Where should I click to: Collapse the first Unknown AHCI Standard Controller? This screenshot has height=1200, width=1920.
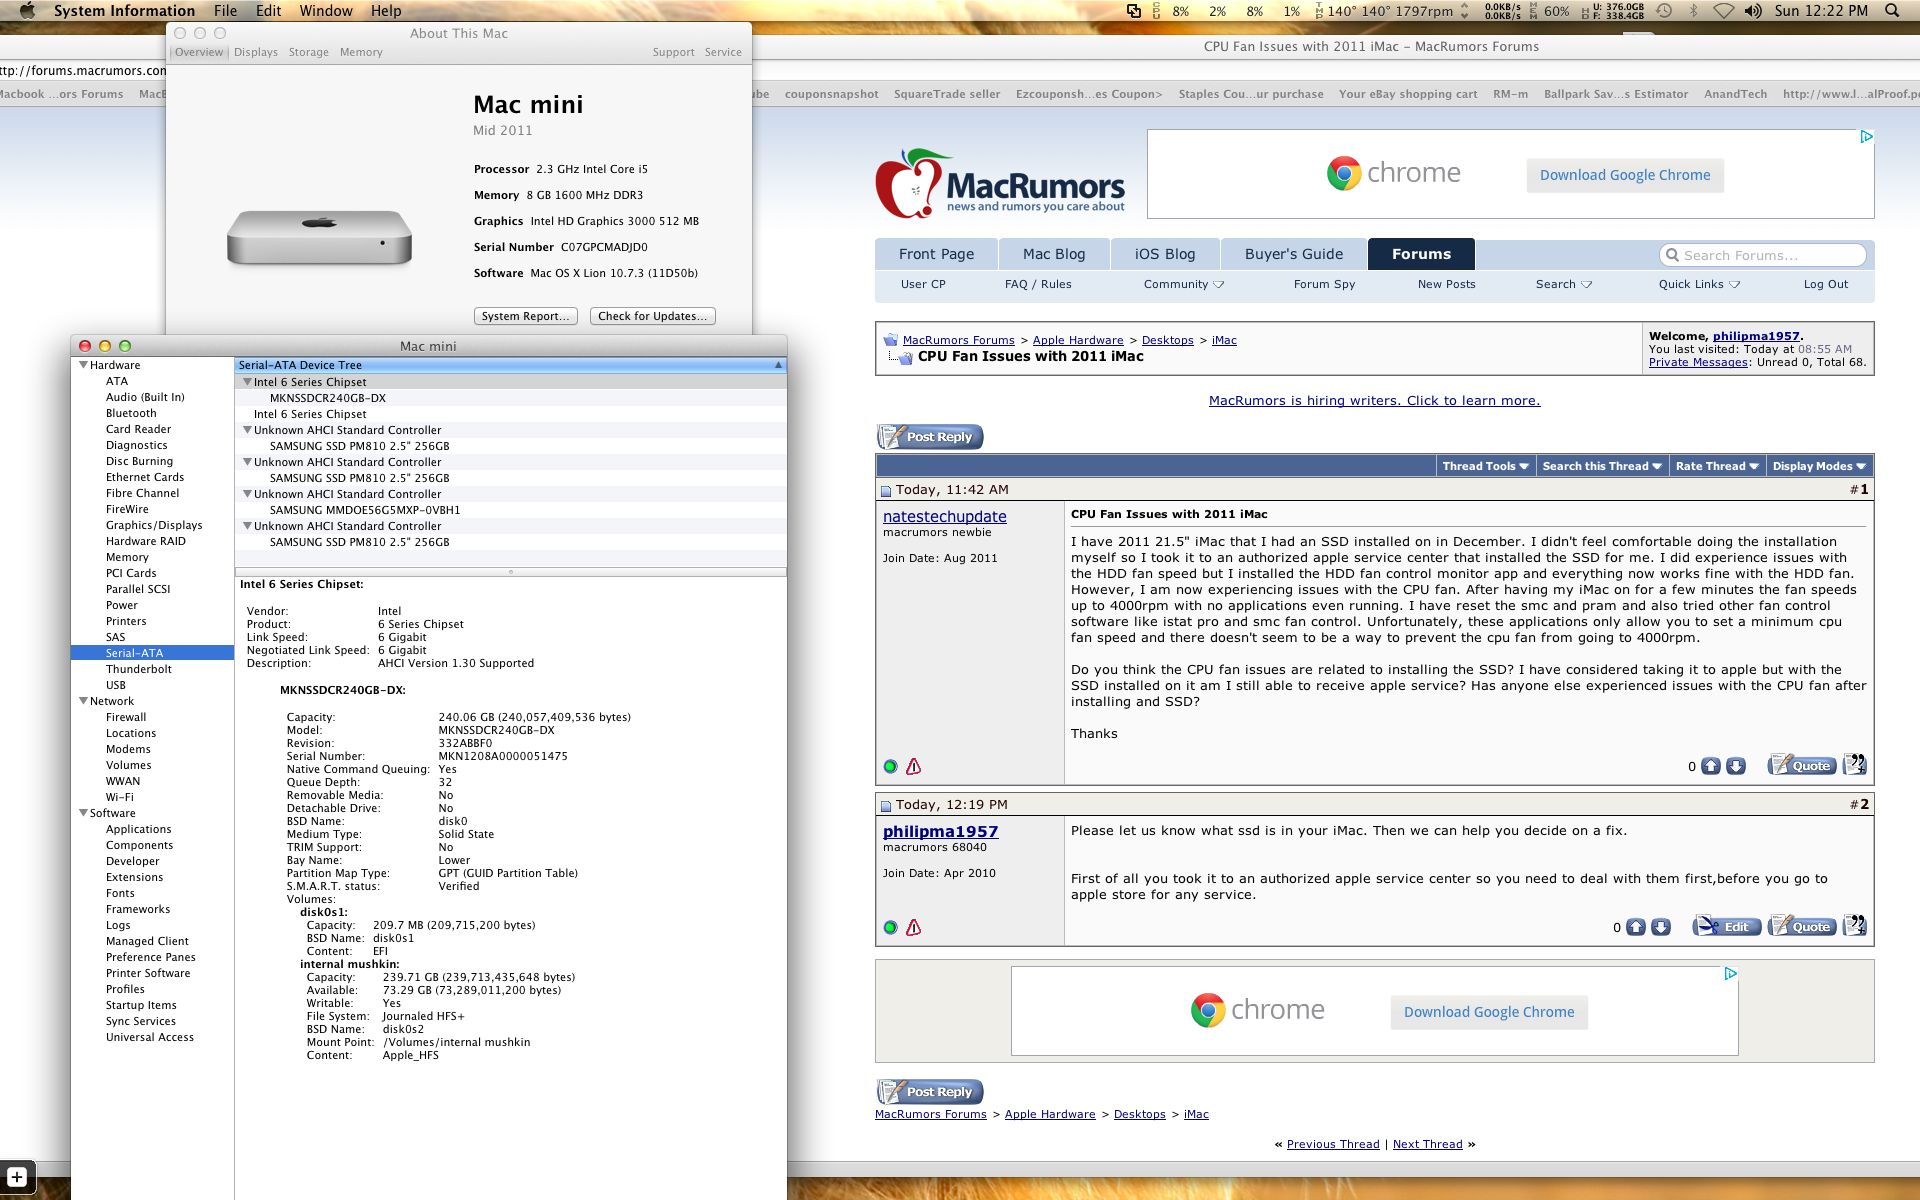[x=247, y=430]
